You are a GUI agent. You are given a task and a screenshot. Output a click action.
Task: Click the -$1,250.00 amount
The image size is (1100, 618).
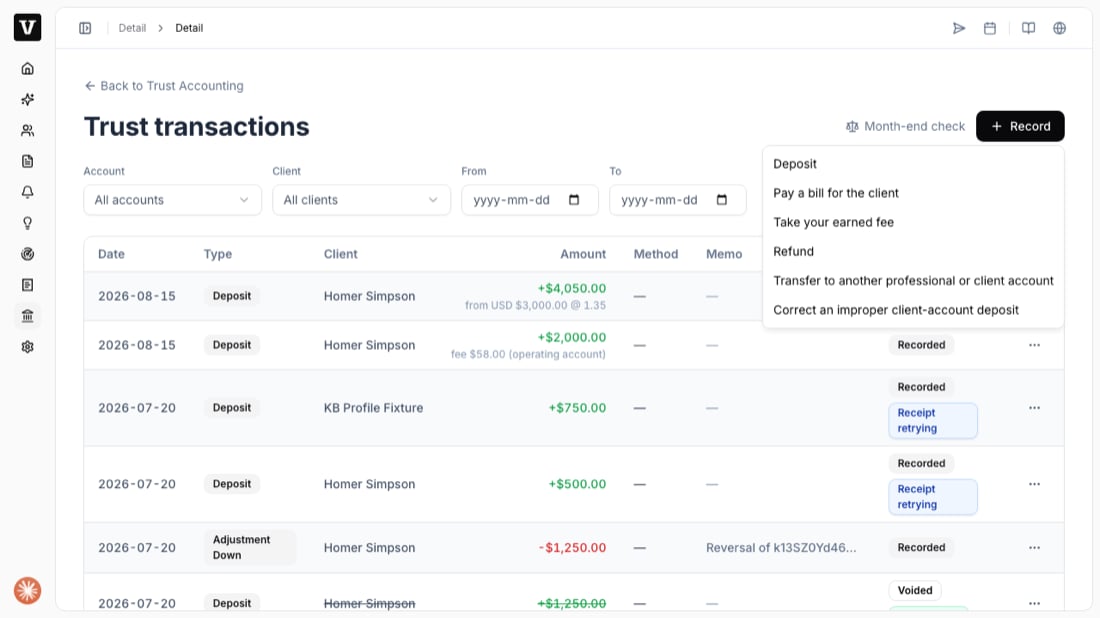point(572,547)
